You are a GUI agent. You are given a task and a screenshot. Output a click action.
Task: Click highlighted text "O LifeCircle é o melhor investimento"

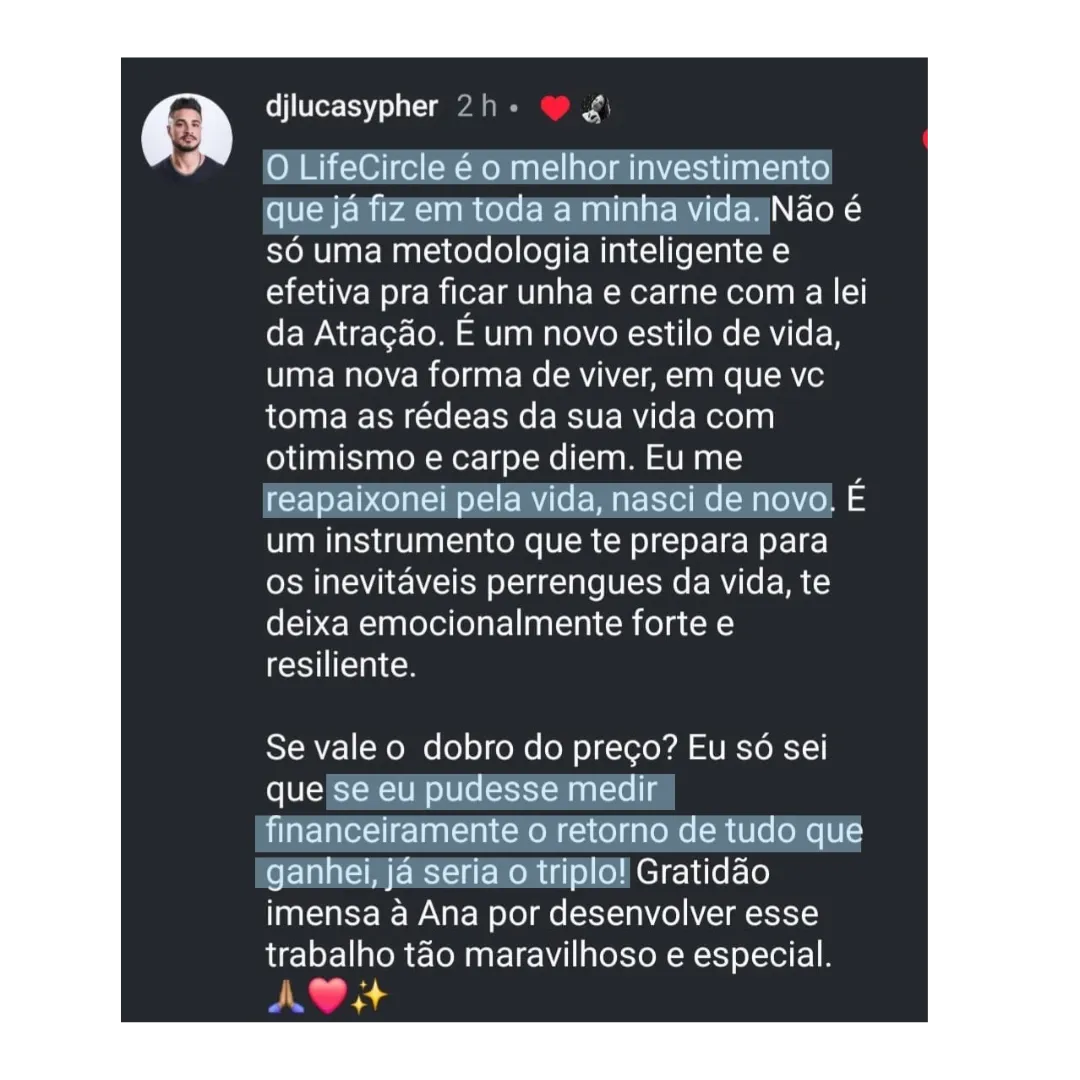[547, 167]
